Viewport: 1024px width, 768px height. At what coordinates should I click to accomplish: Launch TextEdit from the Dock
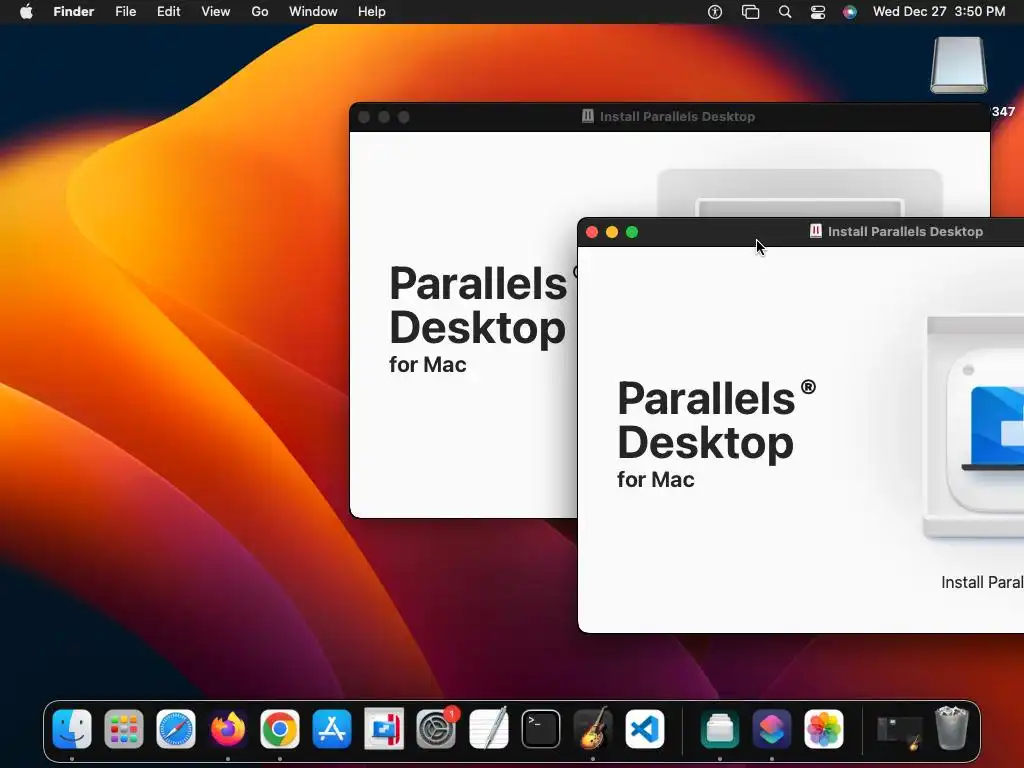[488, 728]
